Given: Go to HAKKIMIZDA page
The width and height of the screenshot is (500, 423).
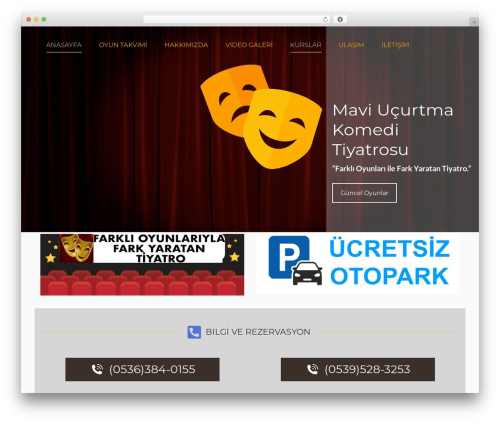Looking at the screenshot, I should coord(186,45).
